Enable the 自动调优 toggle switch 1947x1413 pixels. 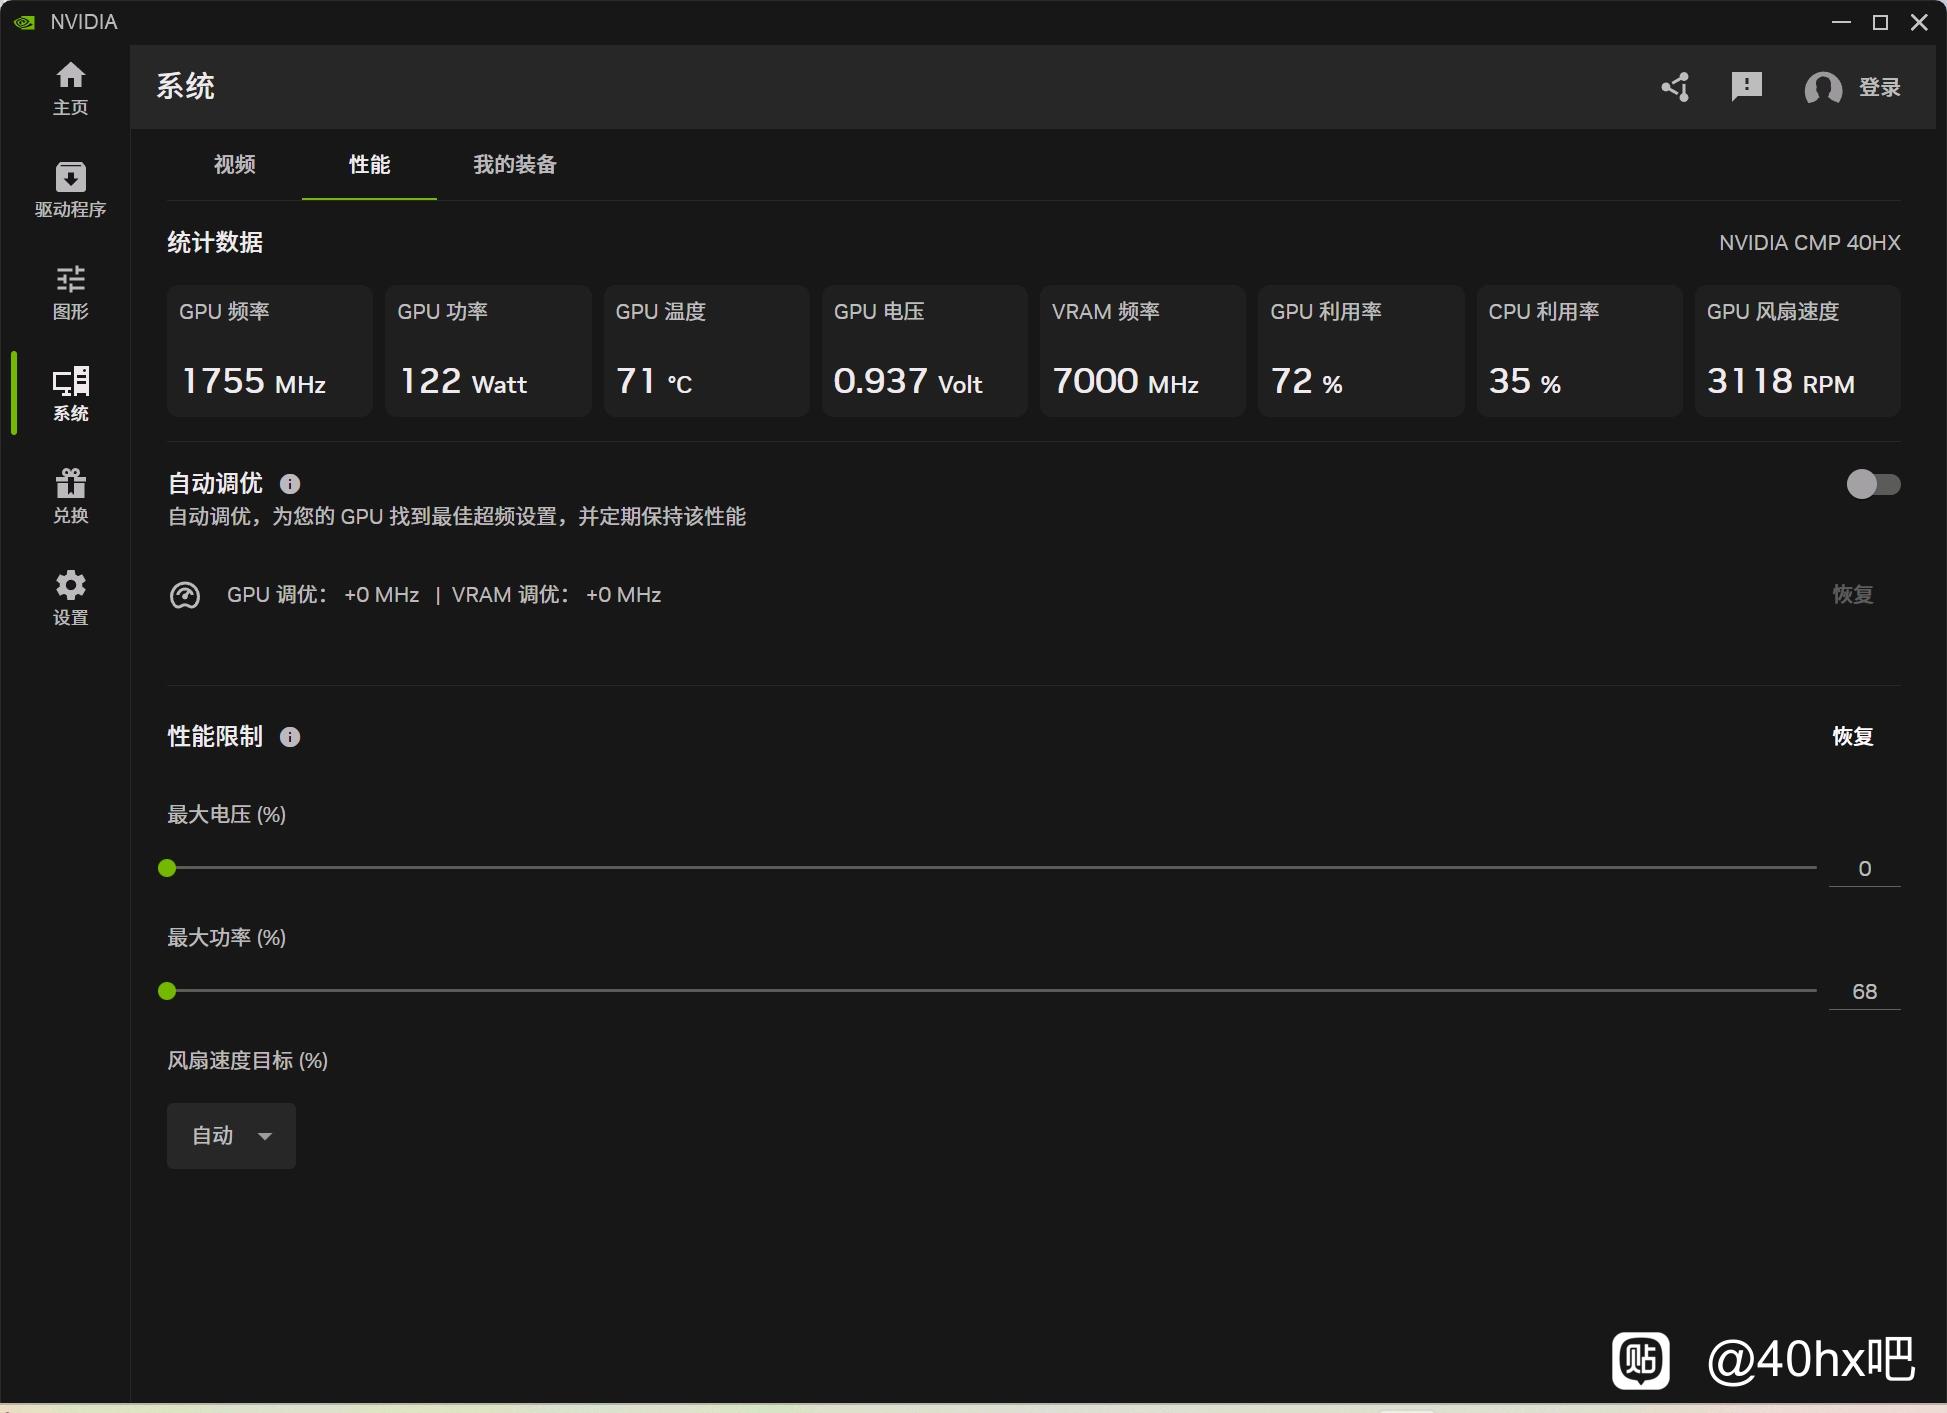(1872, 484)
